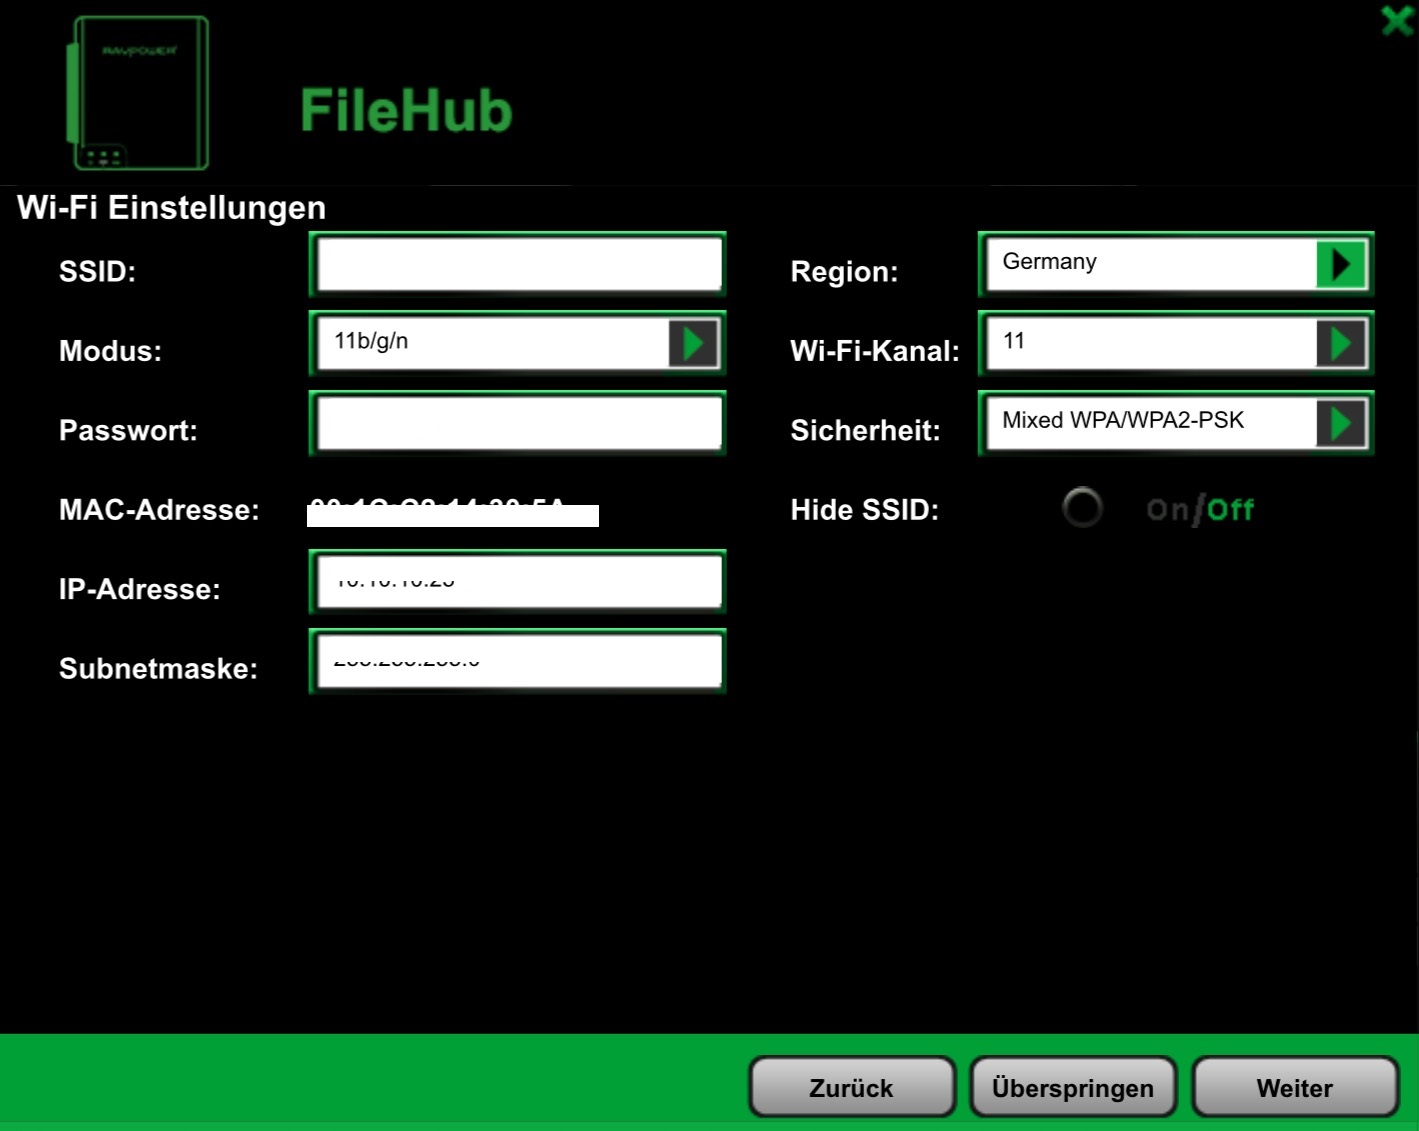Click into the Subnetmaske field
This screenshot has width=1419, height=1131.
click(518, 660)
